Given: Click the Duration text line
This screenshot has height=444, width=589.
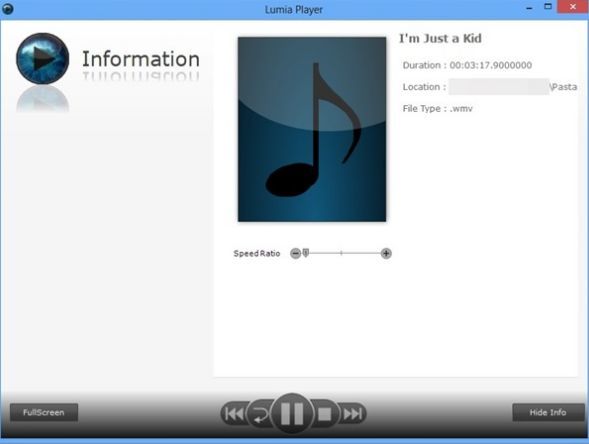Looking at the screenshot, I should [467, 65].
